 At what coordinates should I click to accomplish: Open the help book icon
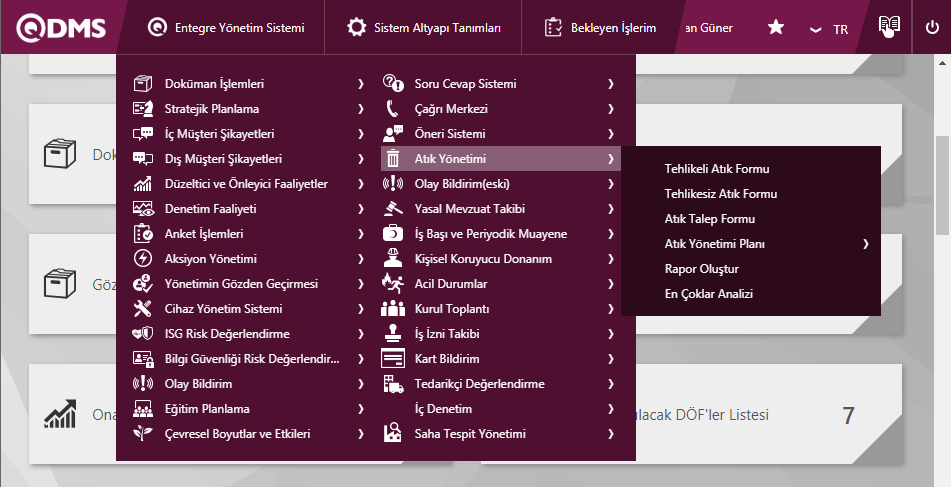[888, 27]
